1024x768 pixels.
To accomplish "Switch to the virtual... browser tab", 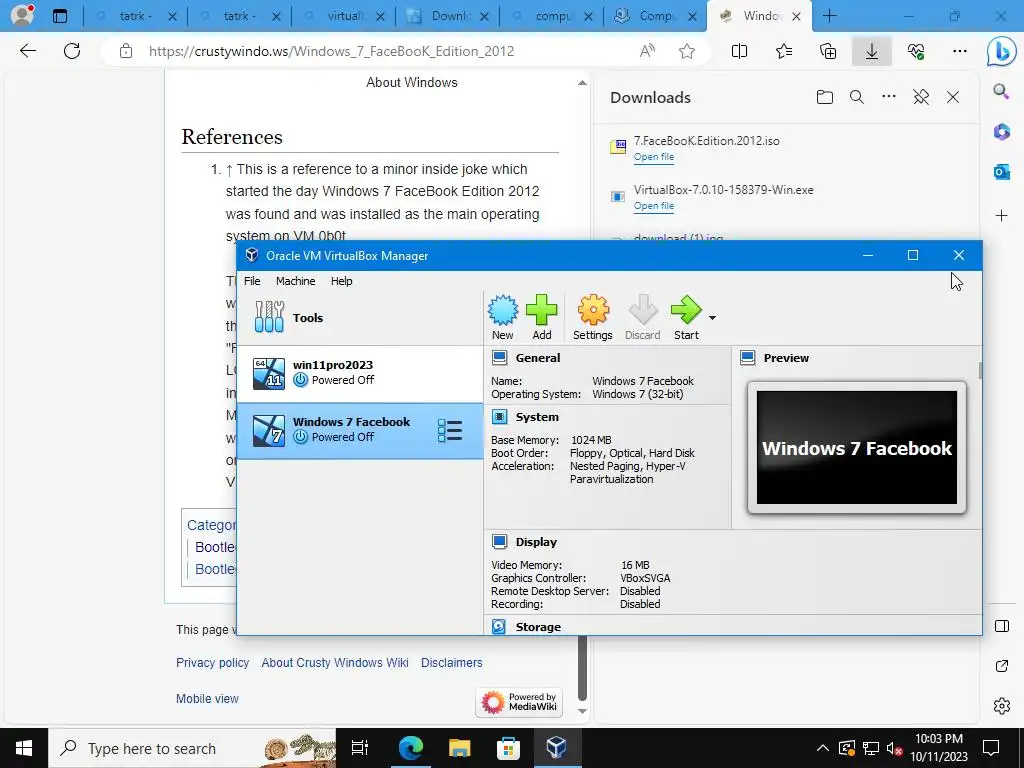I will pos(344,16).
